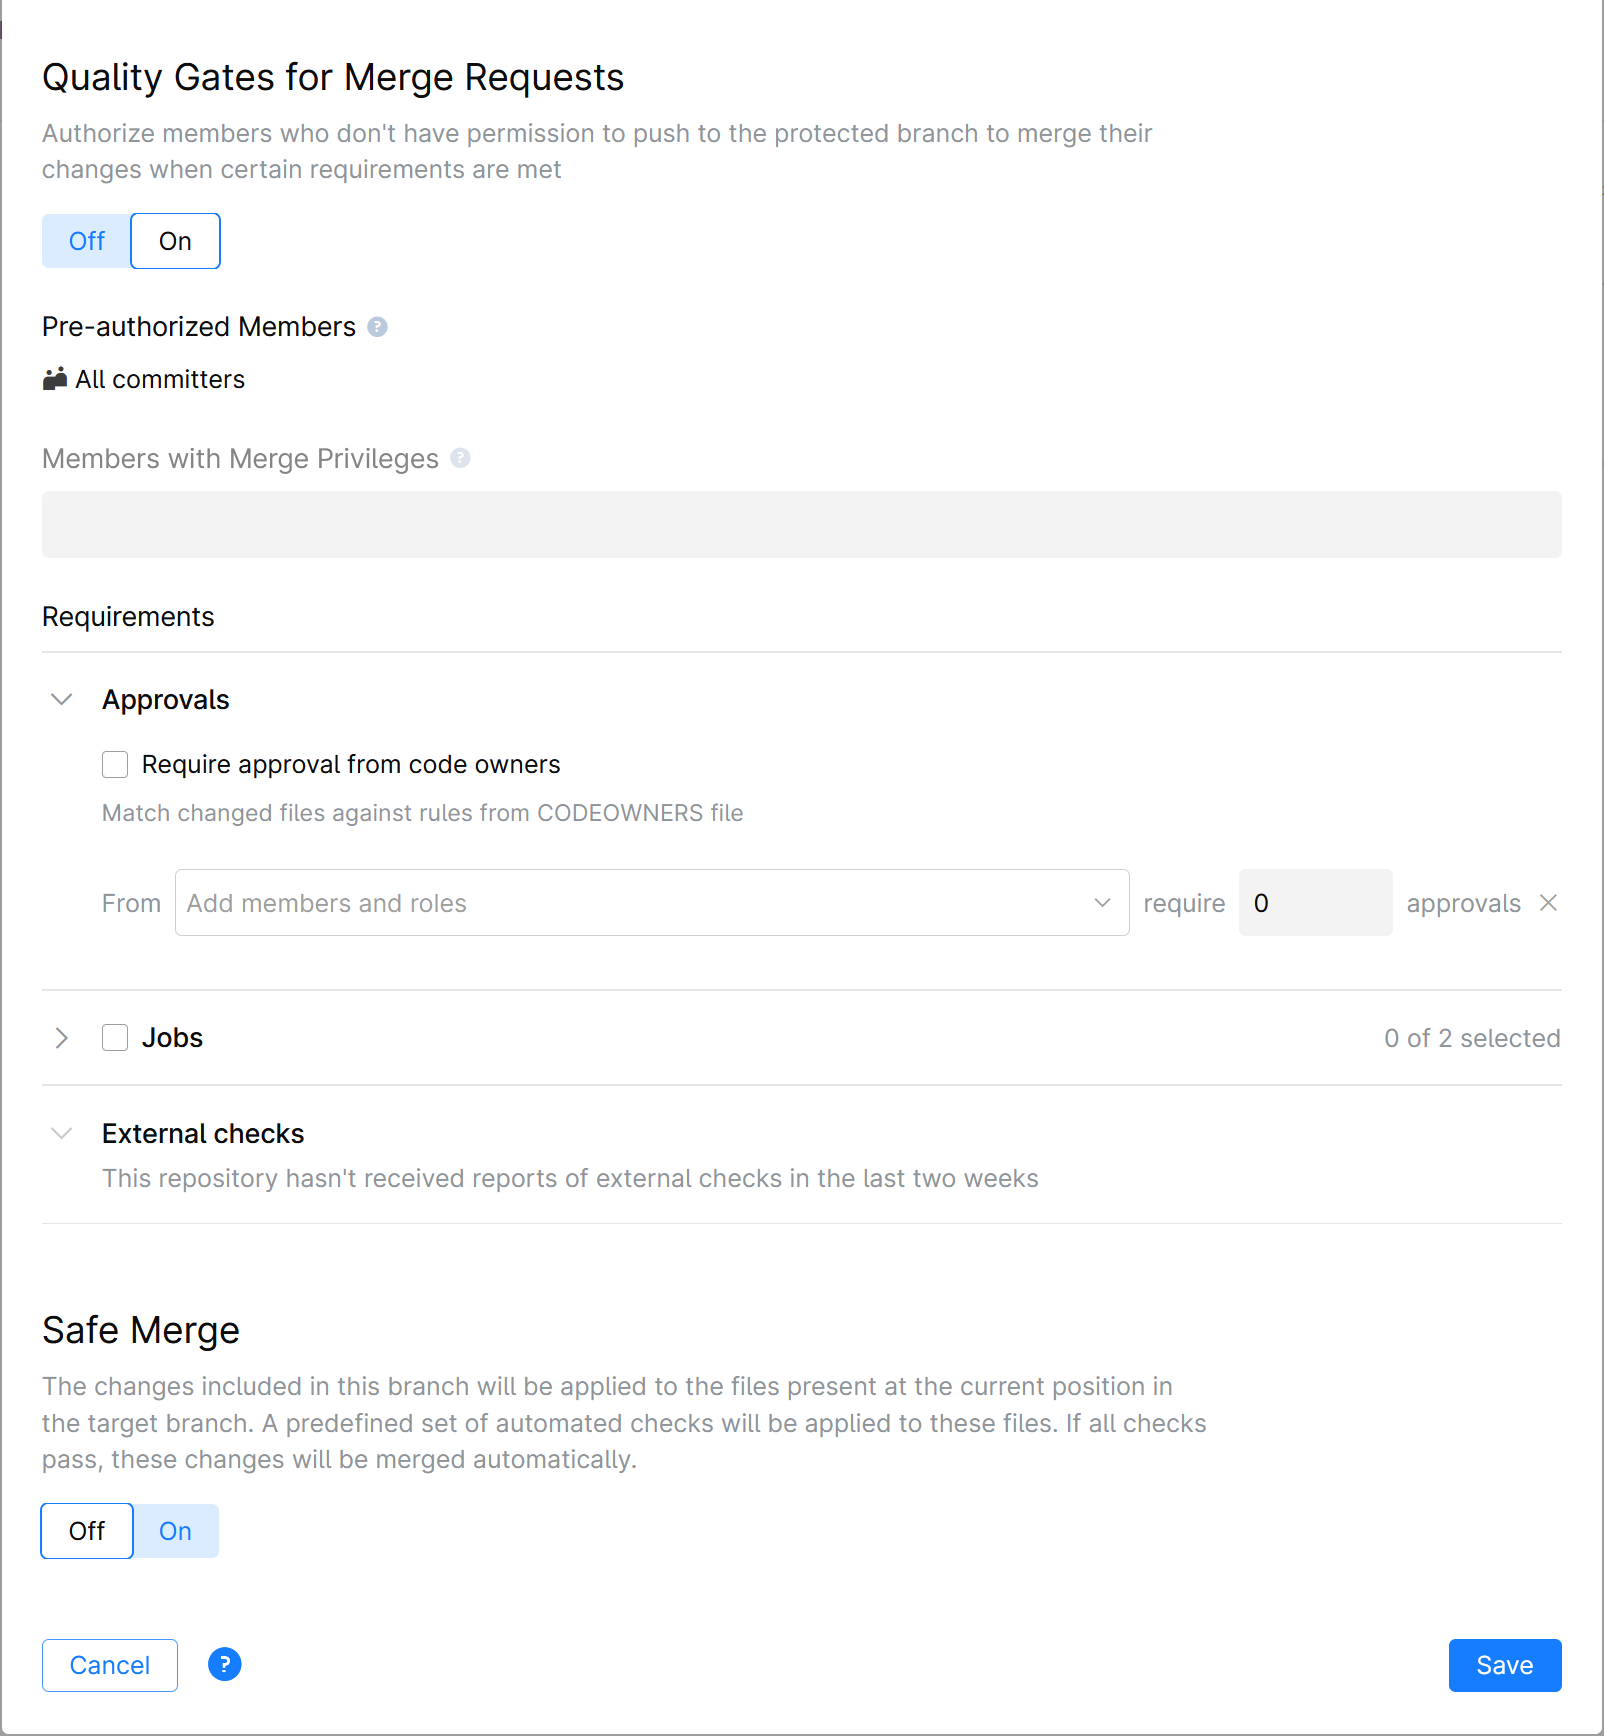Check Require approval from code owners
1604x1736 pixels.
click(115, 765)
